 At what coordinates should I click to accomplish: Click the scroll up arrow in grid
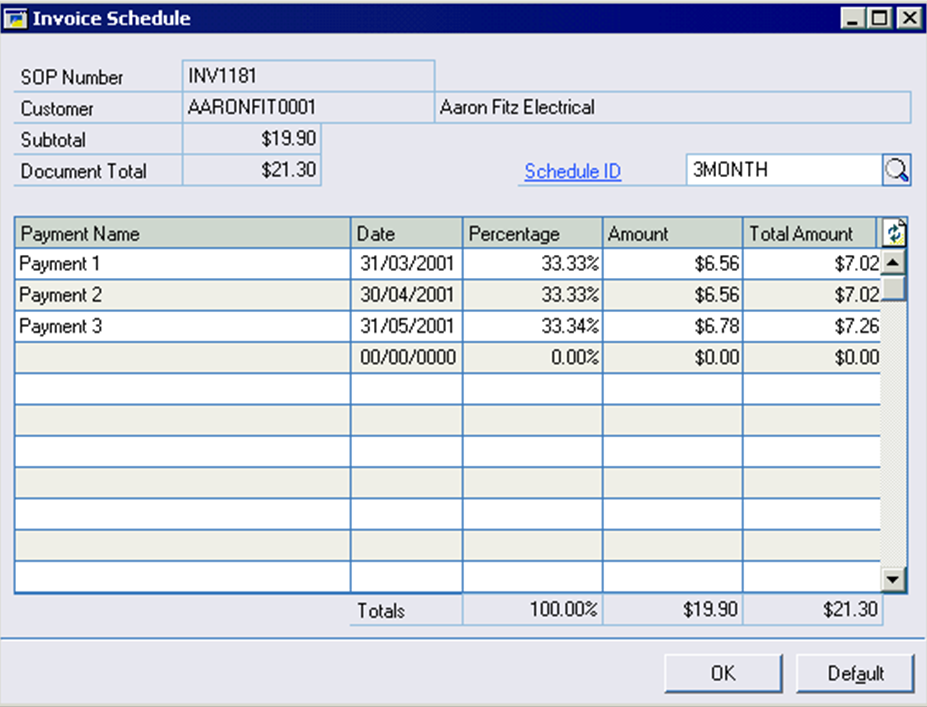(x=894, y=263)
